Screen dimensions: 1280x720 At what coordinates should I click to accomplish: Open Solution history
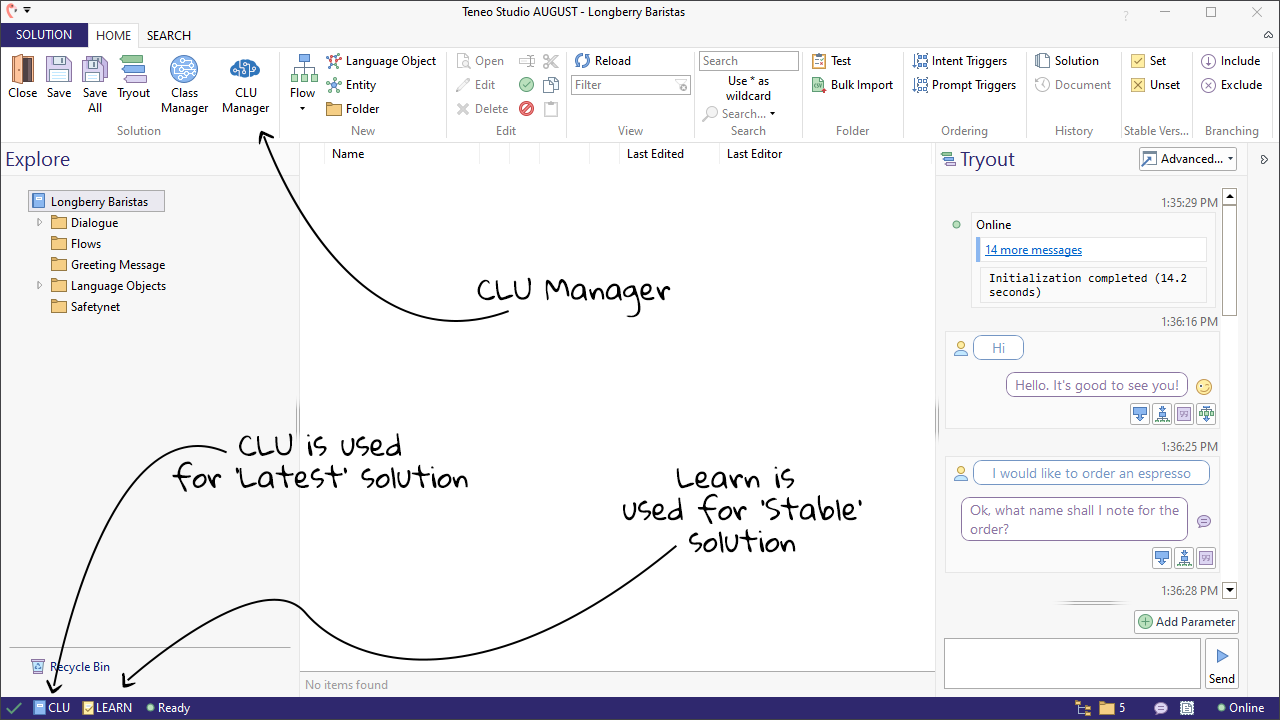[1066, 61]
